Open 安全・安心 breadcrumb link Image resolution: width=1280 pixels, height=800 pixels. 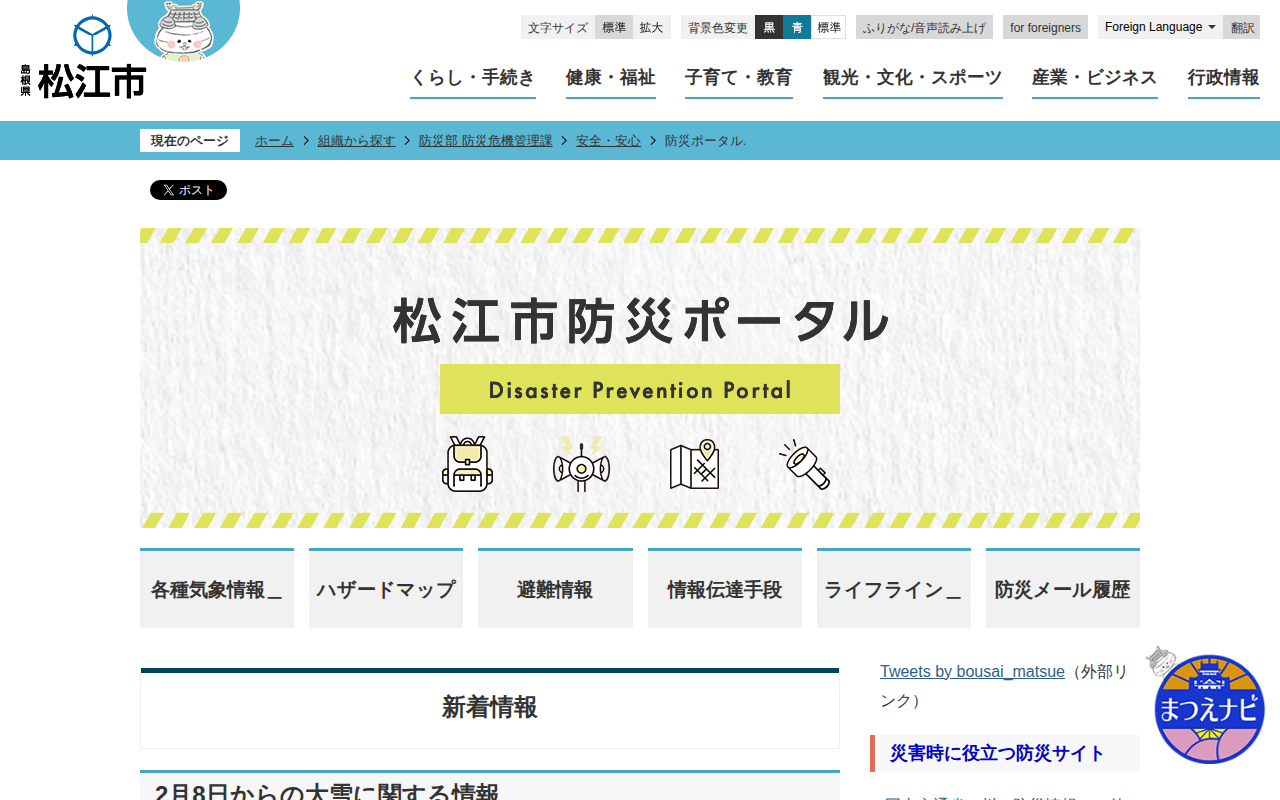[x=609, y=141]
